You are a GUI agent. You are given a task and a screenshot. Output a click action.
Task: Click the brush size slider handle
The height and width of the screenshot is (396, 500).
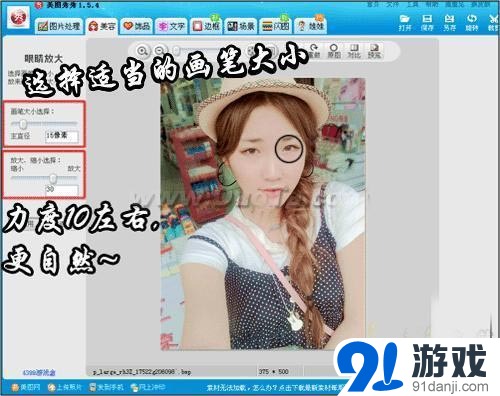click(23, 124)
